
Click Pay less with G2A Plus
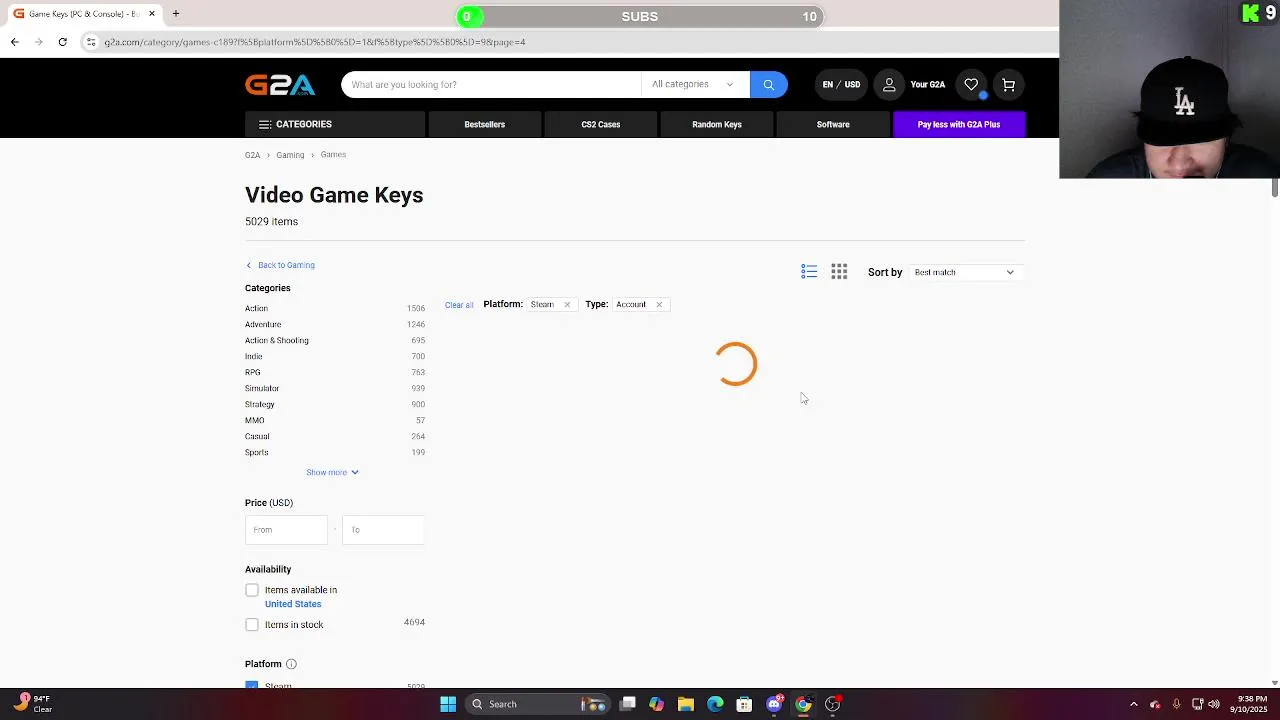[x=959, y=125]
